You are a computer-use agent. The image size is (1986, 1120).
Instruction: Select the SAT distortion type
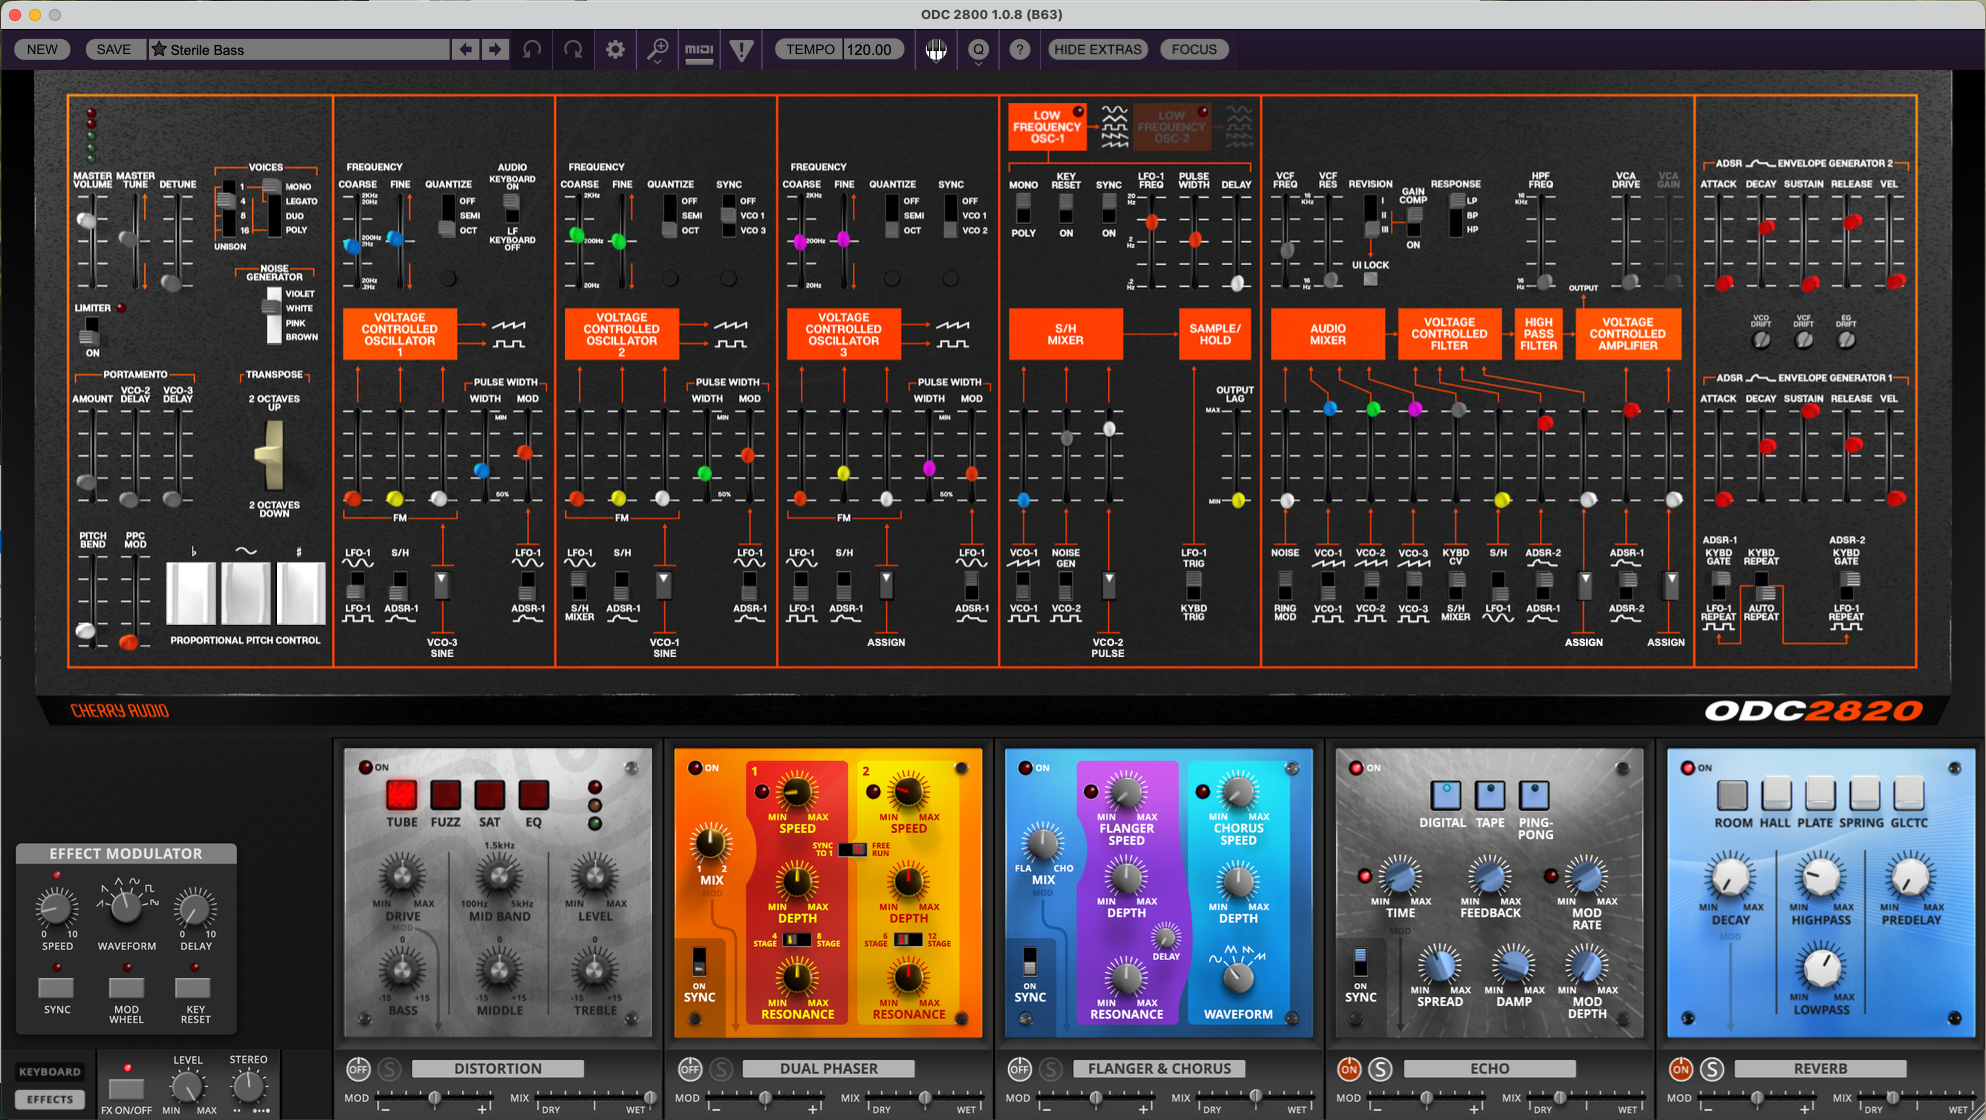[489, 795]
